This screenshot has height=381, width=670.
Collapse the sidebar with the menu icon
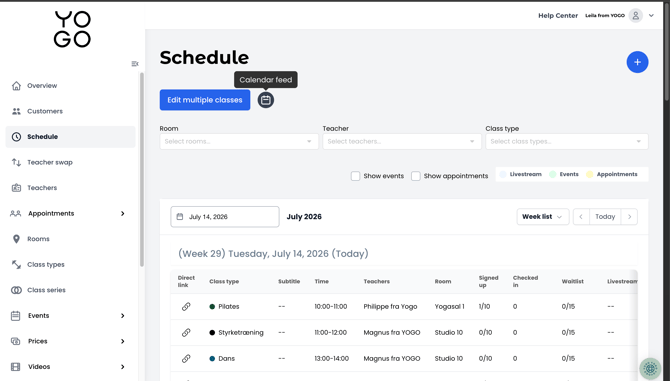click(135, 64)
